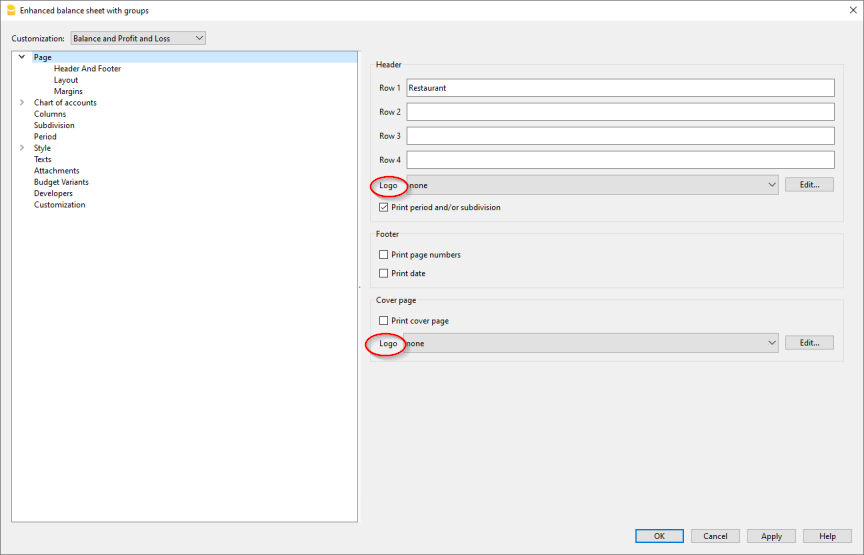Close the Enhanced balance sheet dialog
The height and width of the screenshot is (555, 864).
852,10
